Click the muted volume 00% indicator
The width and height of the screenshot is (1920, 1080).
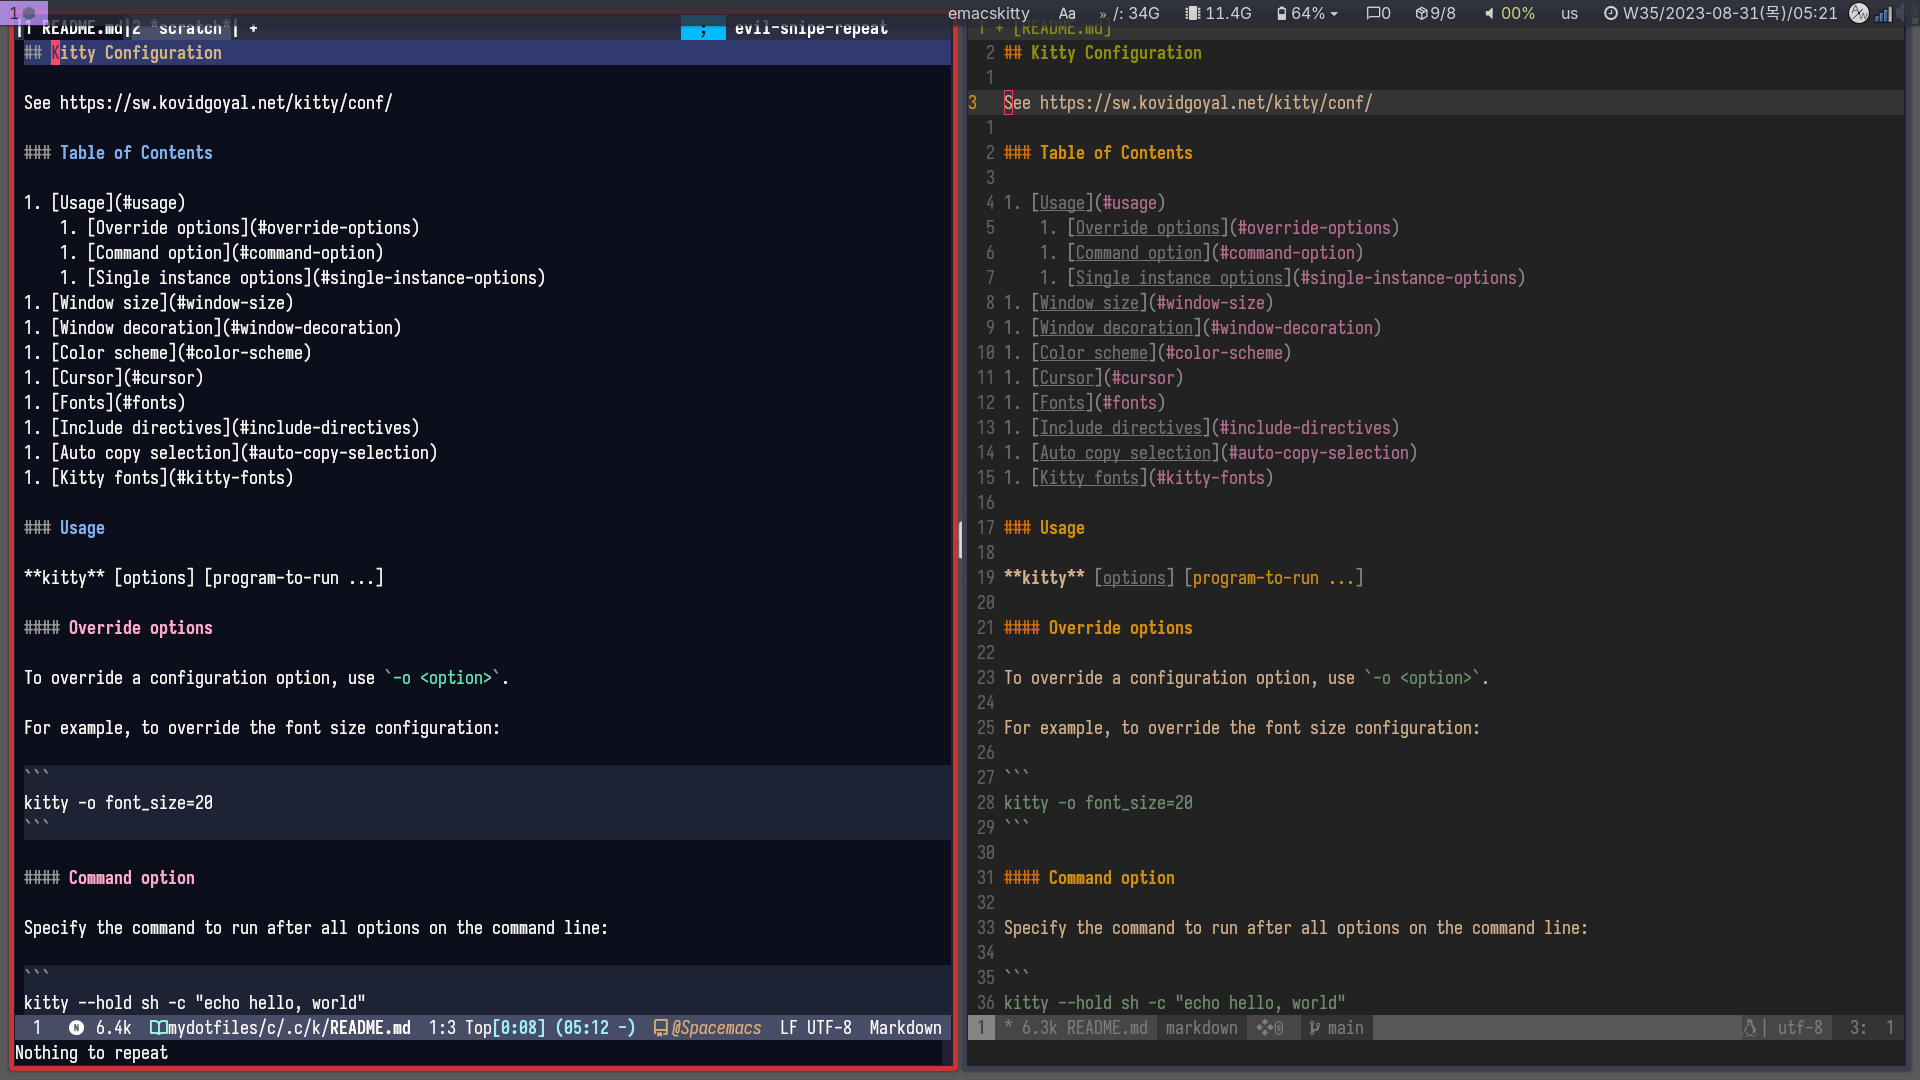click(1509, 13)
